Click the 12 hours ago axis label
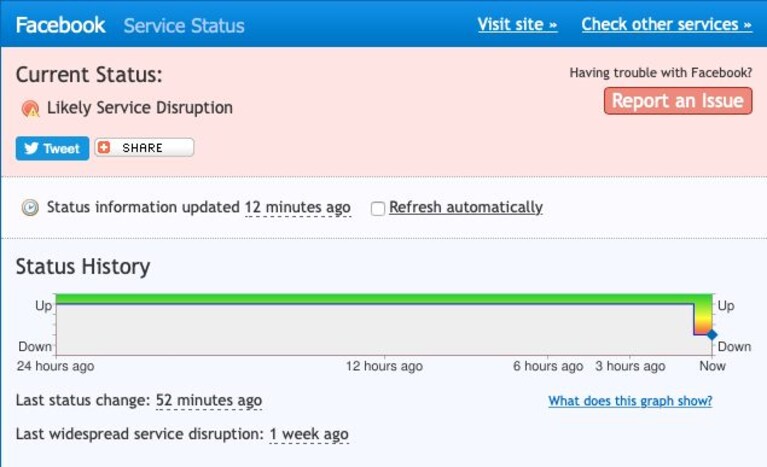767x467 pixels. tap(384, 366)
